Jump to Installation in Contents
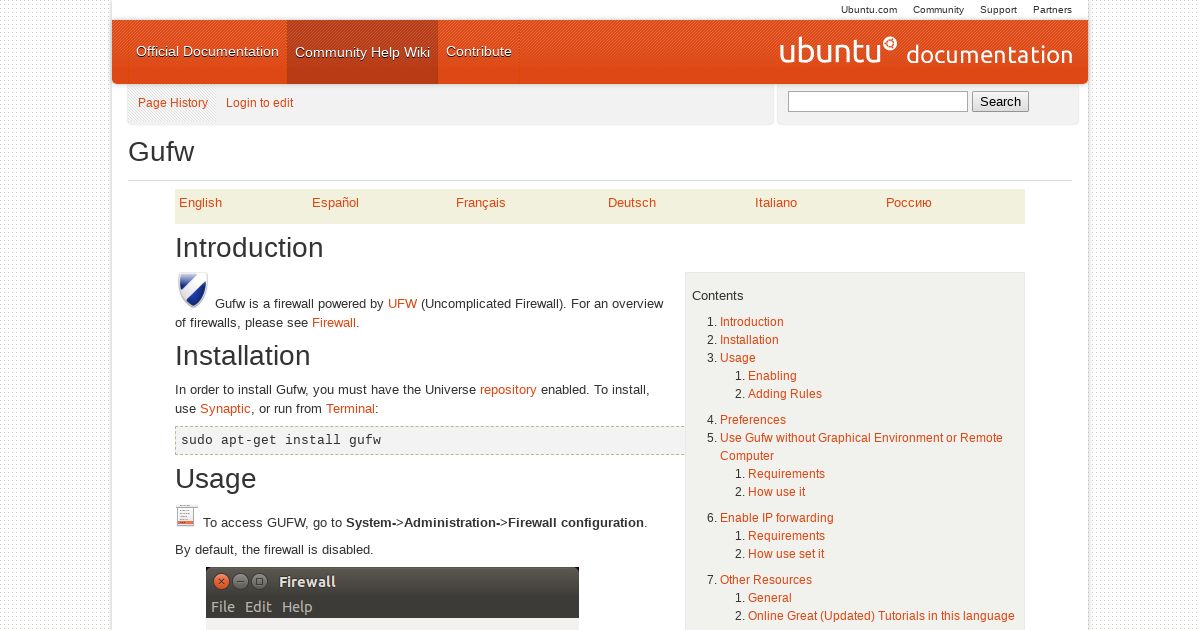 (x=749, y=340)
